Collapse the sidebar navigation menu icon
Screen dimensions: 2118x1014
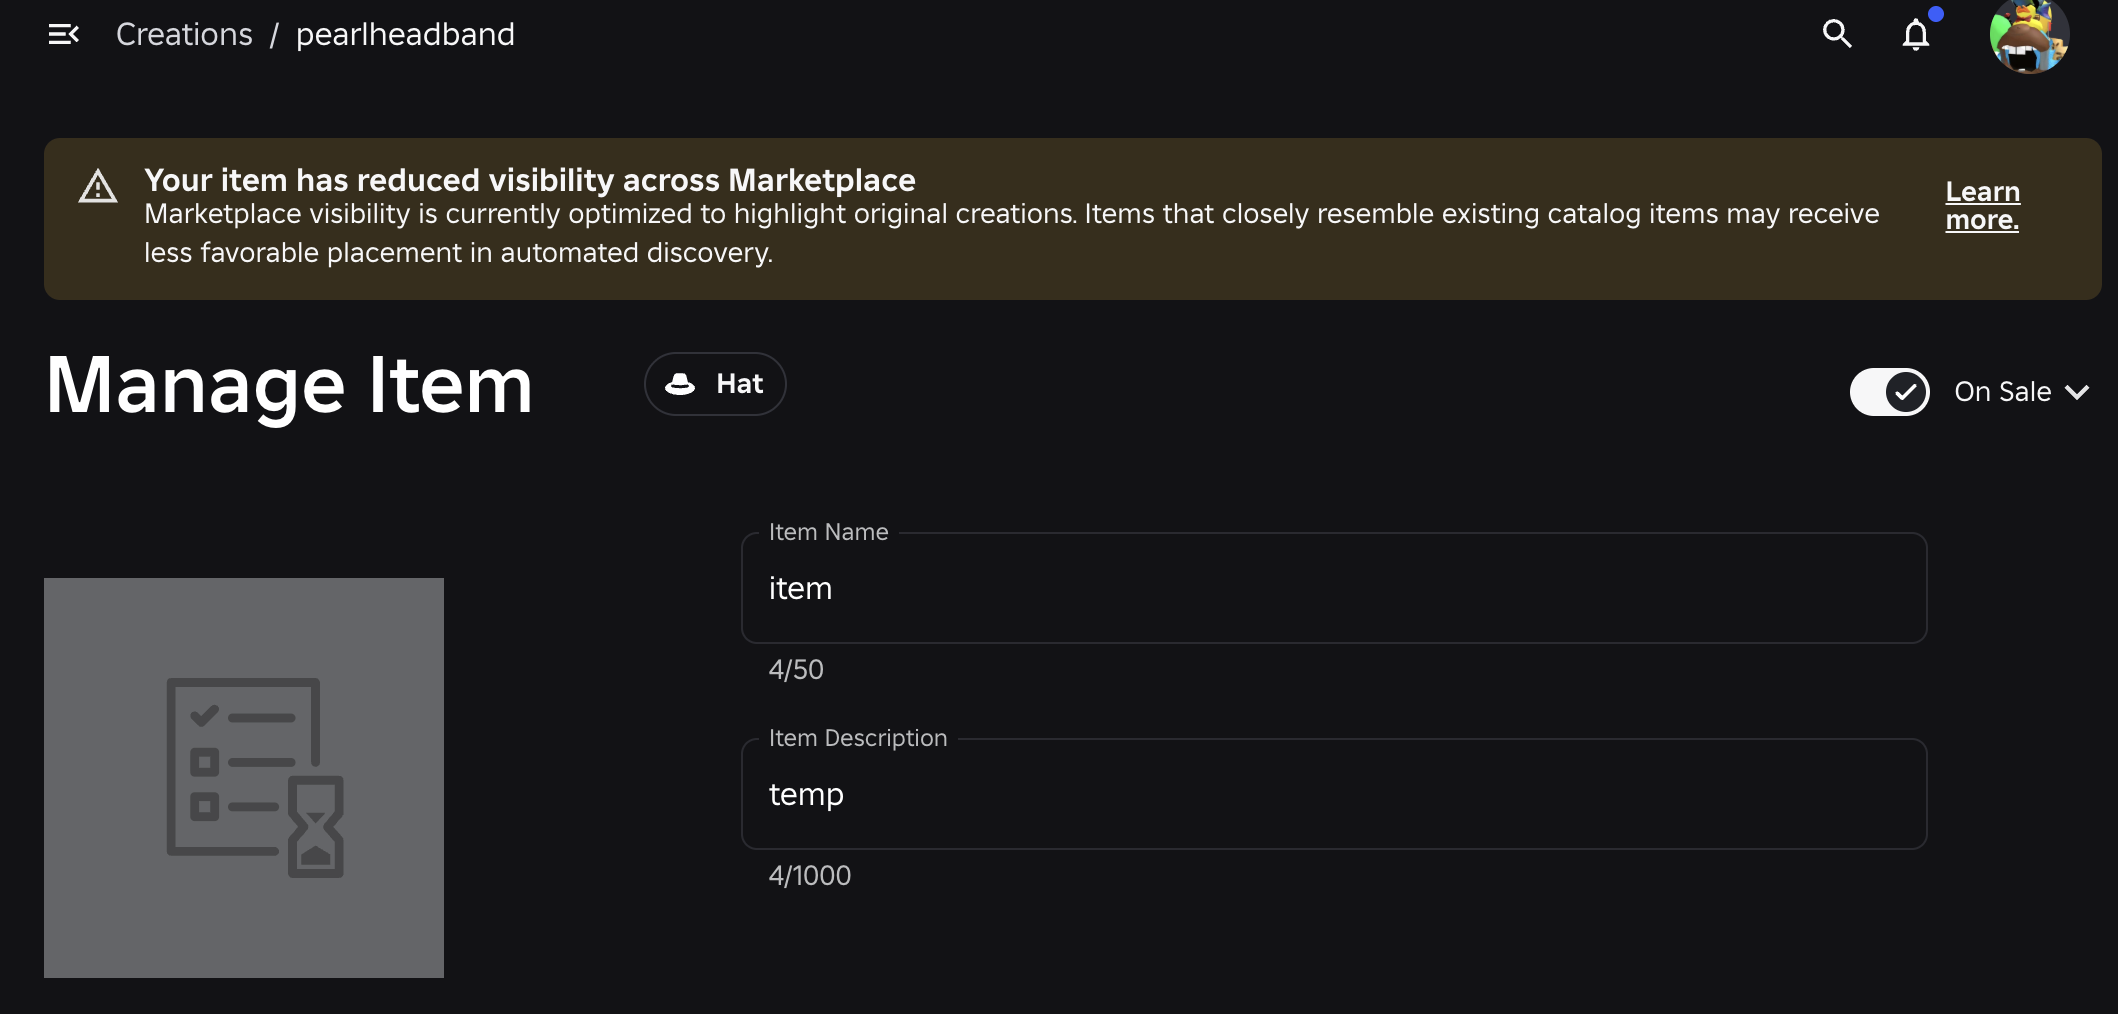coord(64,35)
